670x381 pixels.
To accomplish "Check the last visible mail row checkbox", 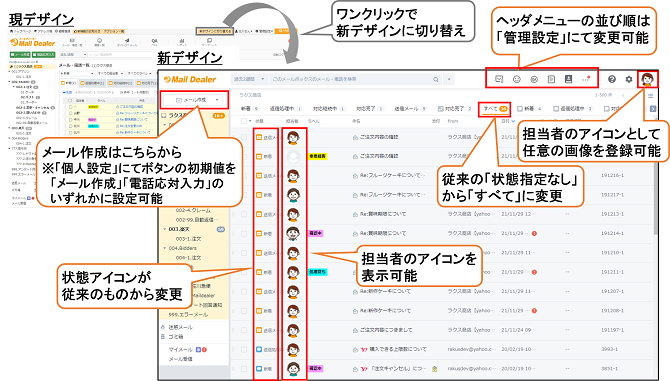I will tap(244, 368).
